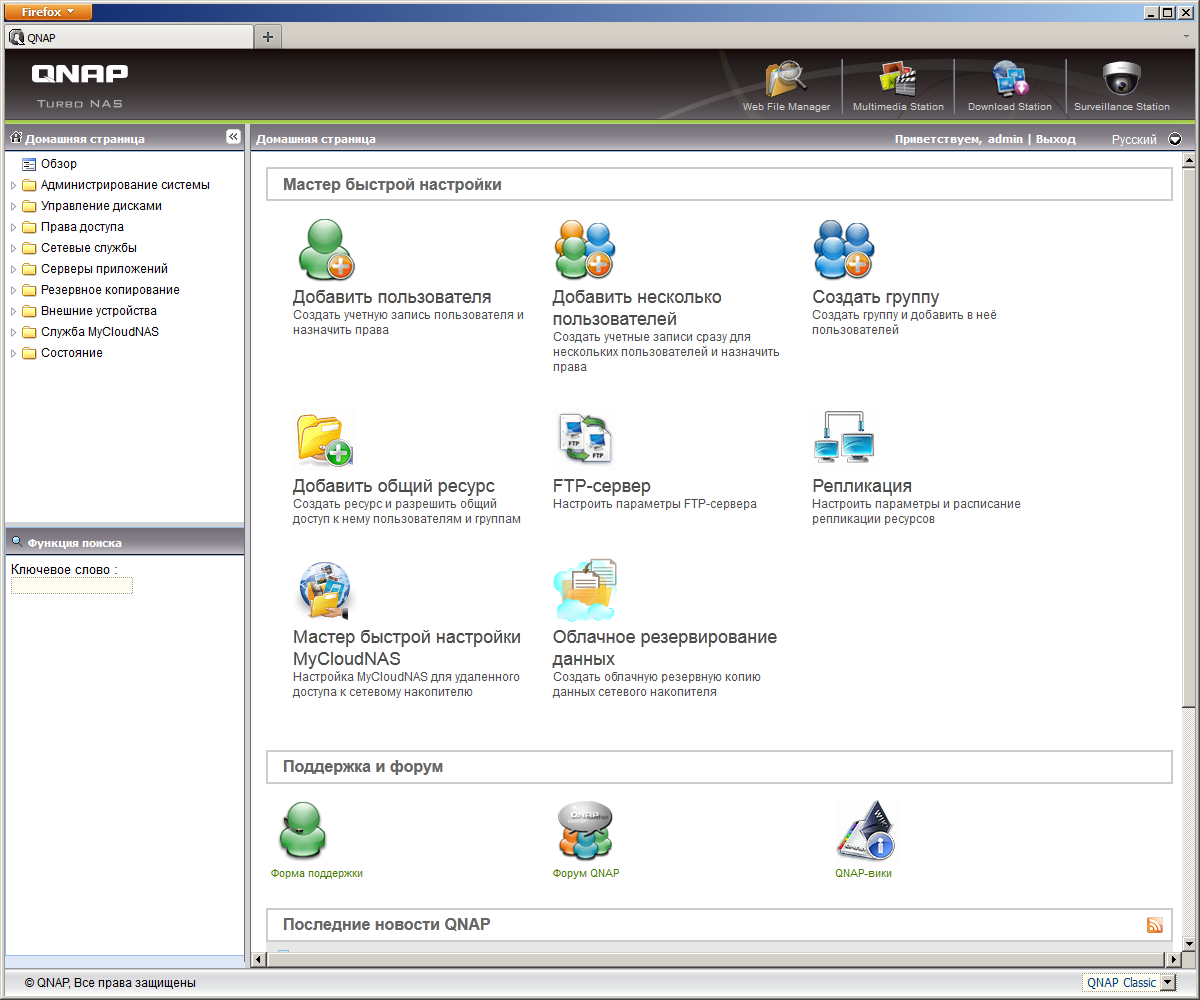Screen dimensions: 1200x1000
Task: Click the home icon beside Домашняя страница
Action: 16,138
